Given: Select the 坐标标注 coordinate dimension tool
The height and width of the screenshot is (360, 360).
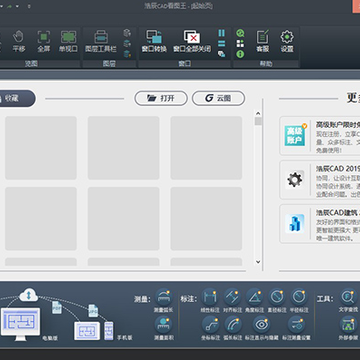Looking at the screenshot, I should (x=210, y=328).
